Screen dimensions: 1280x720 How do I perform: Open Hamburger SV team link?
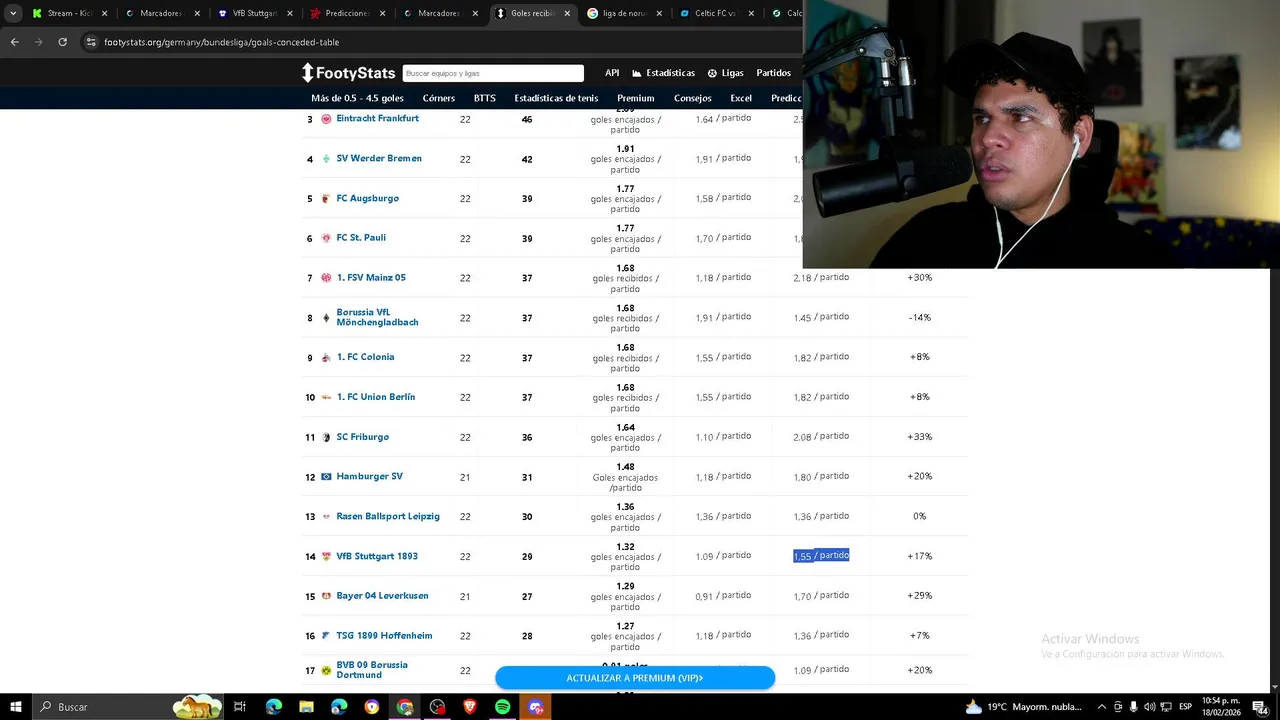pos(369,476)
